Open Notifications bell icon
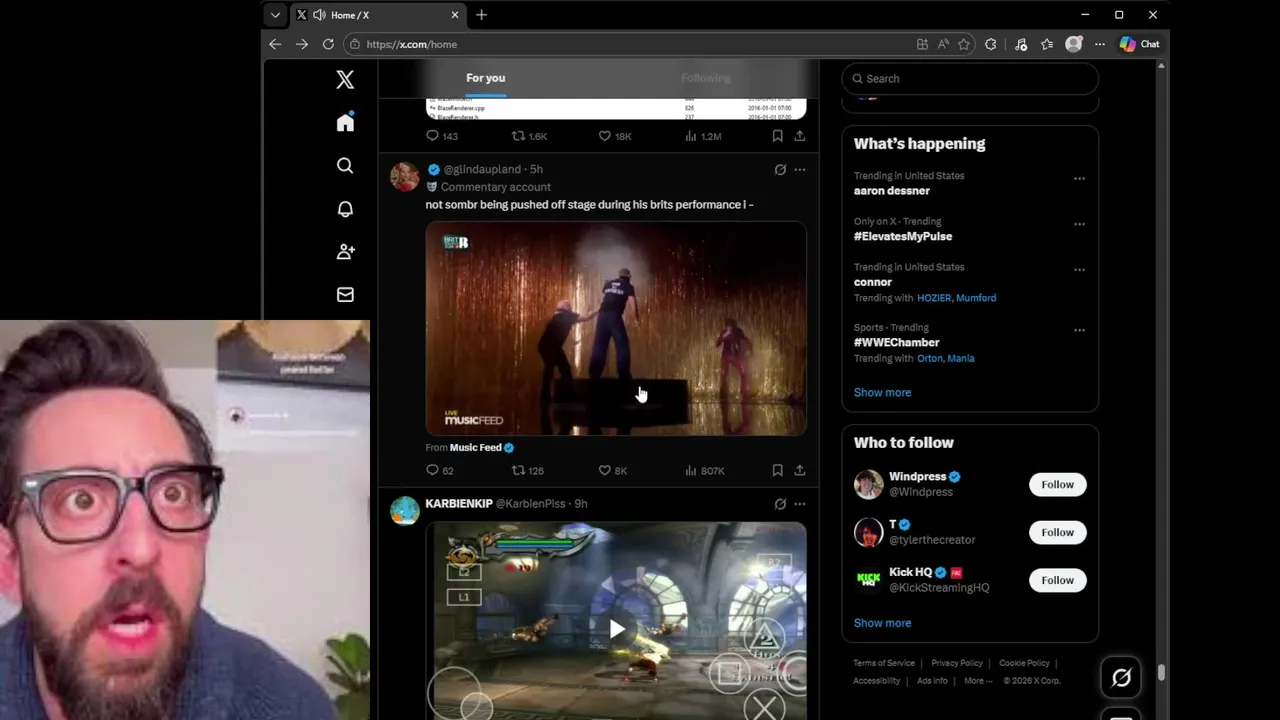The height and width of the screenshot is (720, 1280). [x=345, y=209]
